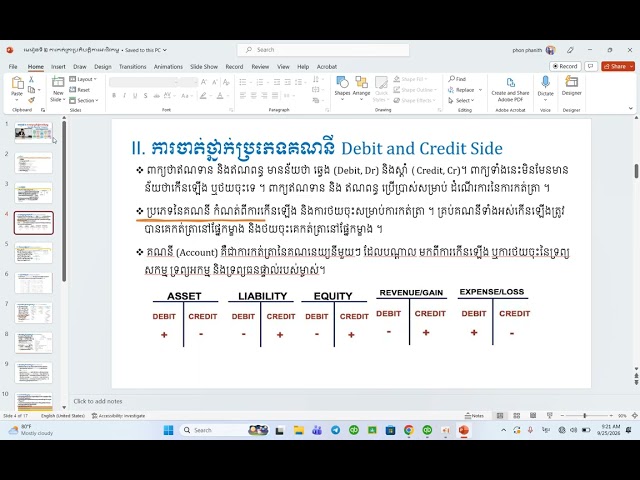Image resolution: width=640 pixels, height=480 pixels.
Task: Click the slide panel vertical scrollbar
Action: coord(64,200)
